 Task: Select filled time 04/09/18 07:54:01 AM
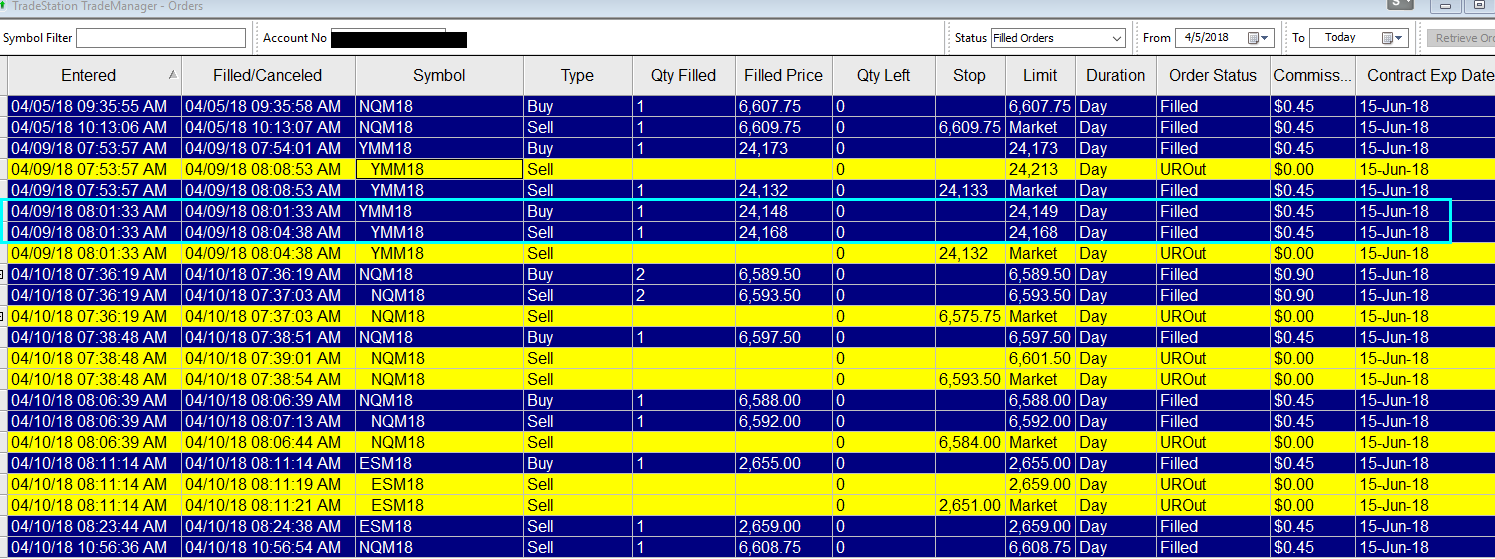click(x=268, y=148)
